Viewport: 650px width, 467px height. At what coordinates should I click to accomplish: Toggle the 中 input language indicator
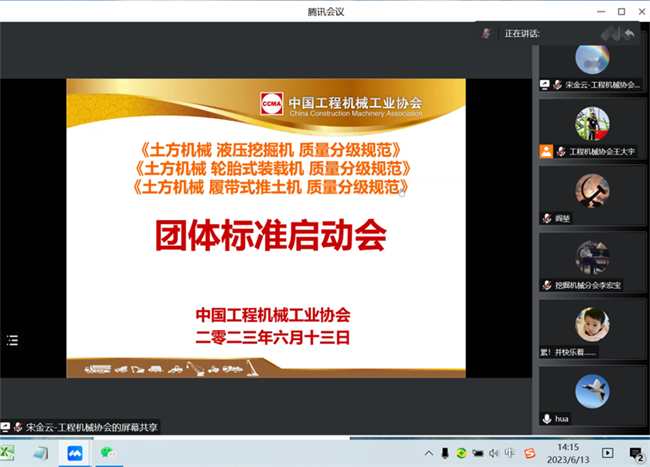(510, 453)
